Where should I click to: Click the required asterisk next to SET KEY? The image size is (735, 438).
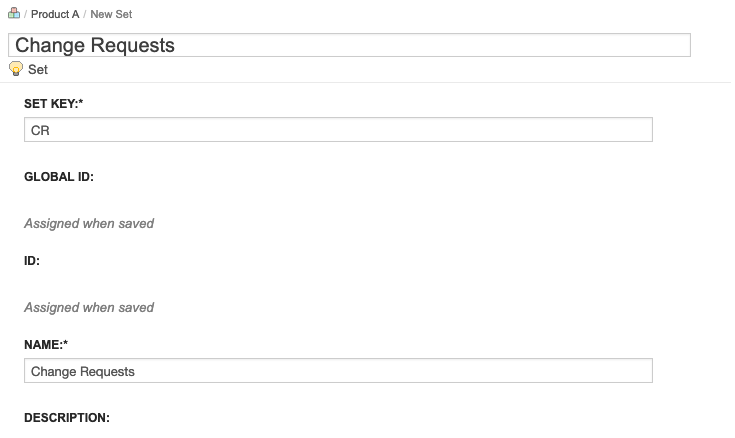[x=80, y=104]
